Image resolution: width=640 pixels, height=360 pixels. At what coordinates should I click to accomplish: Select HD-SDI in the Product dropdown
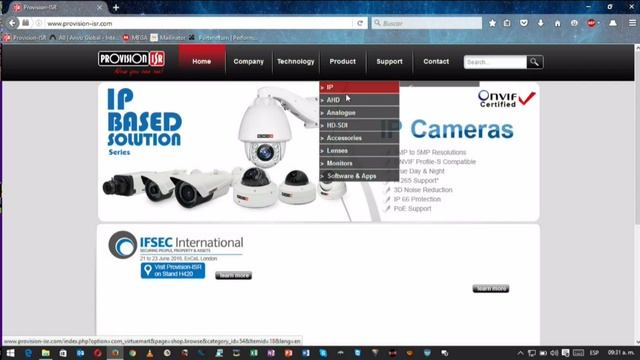coord(359,125)
